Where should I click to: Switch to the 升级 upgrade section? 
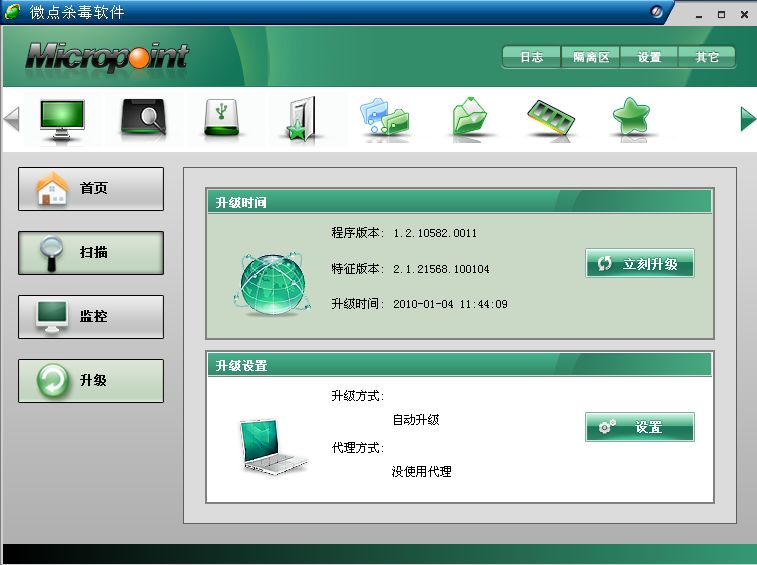coord(91,381)
